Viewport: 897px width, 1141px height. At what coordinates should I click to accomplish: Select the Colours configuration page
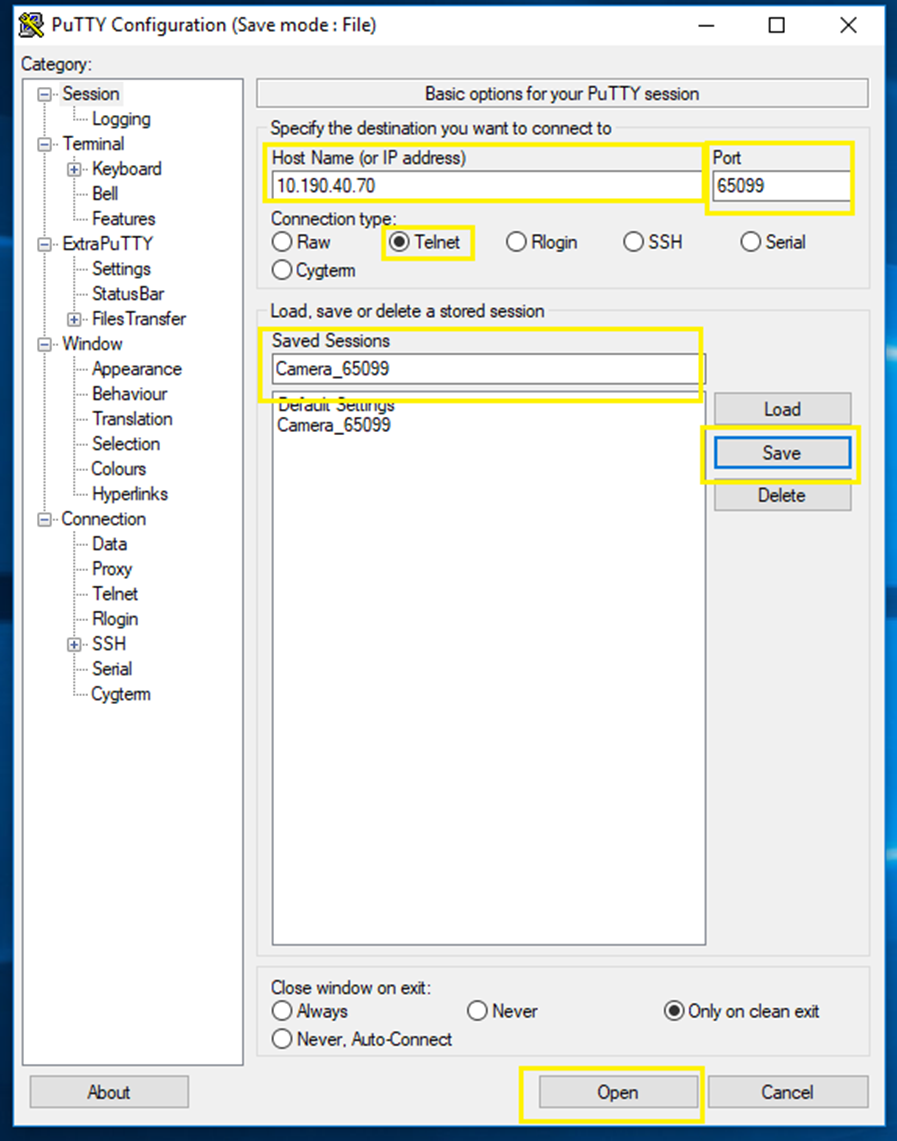[118, 469]
